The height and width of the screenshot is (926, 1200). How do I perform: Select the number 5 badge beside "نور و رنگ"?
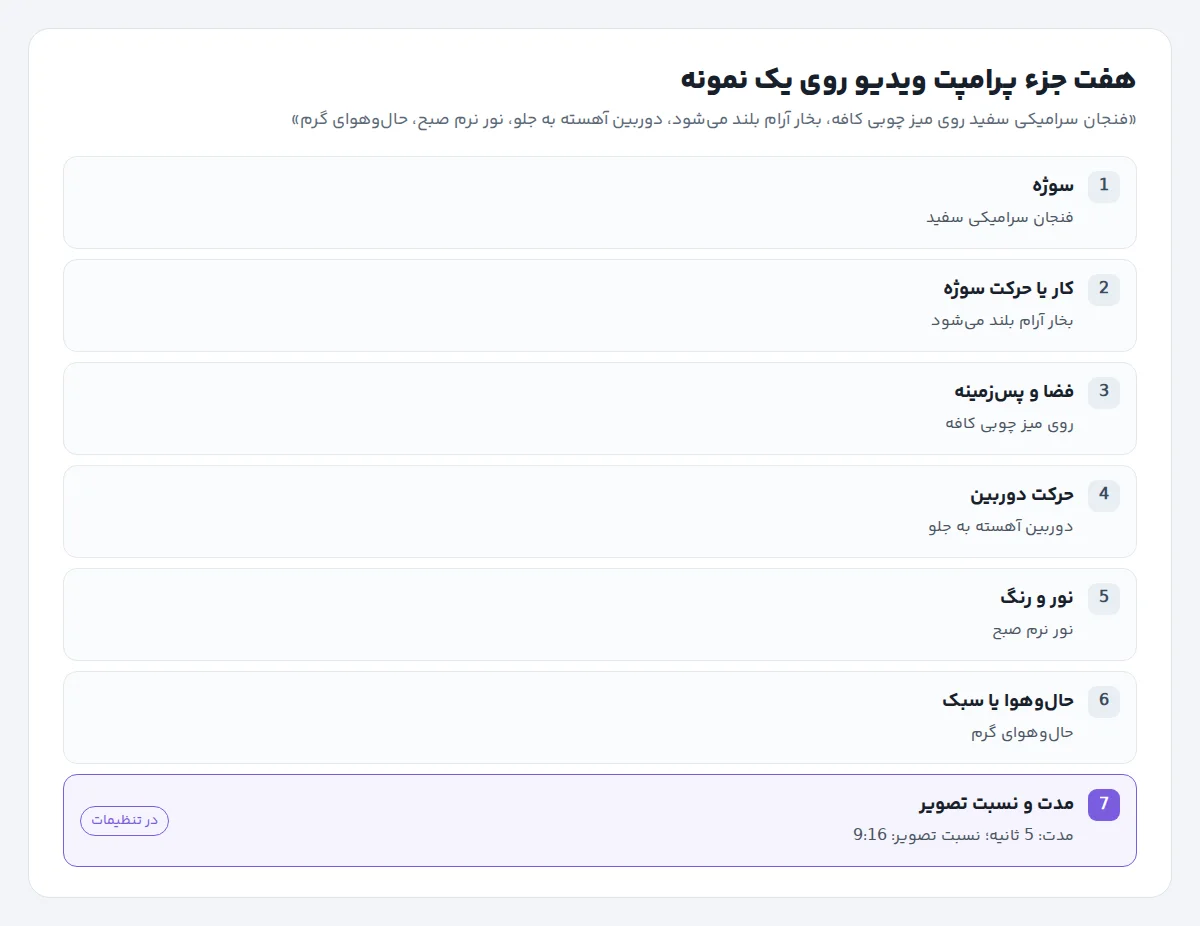point(1104,598)
